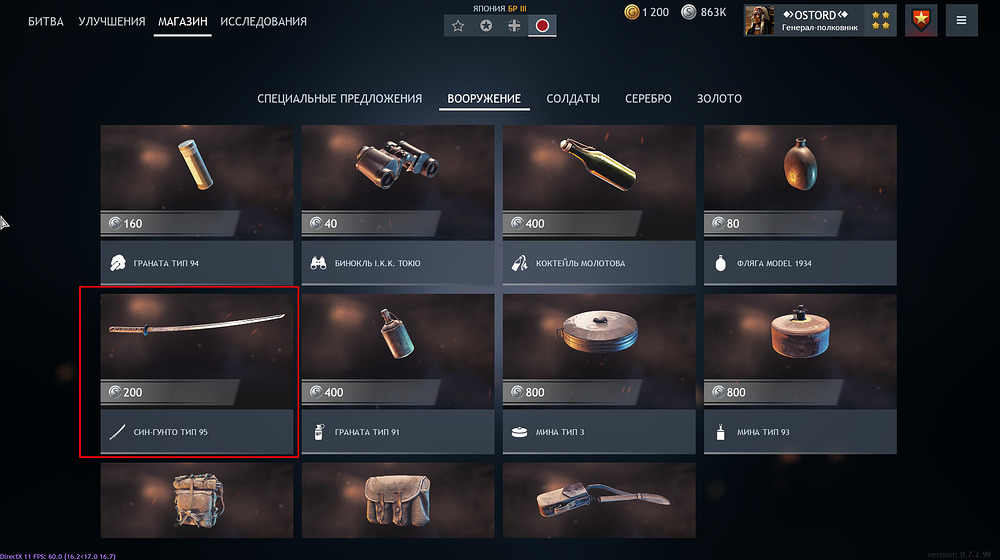Select the Japan red circle faction icon
Image resolution: width=1000 pixels, height=560 pixels.
(x=542, y=26)
